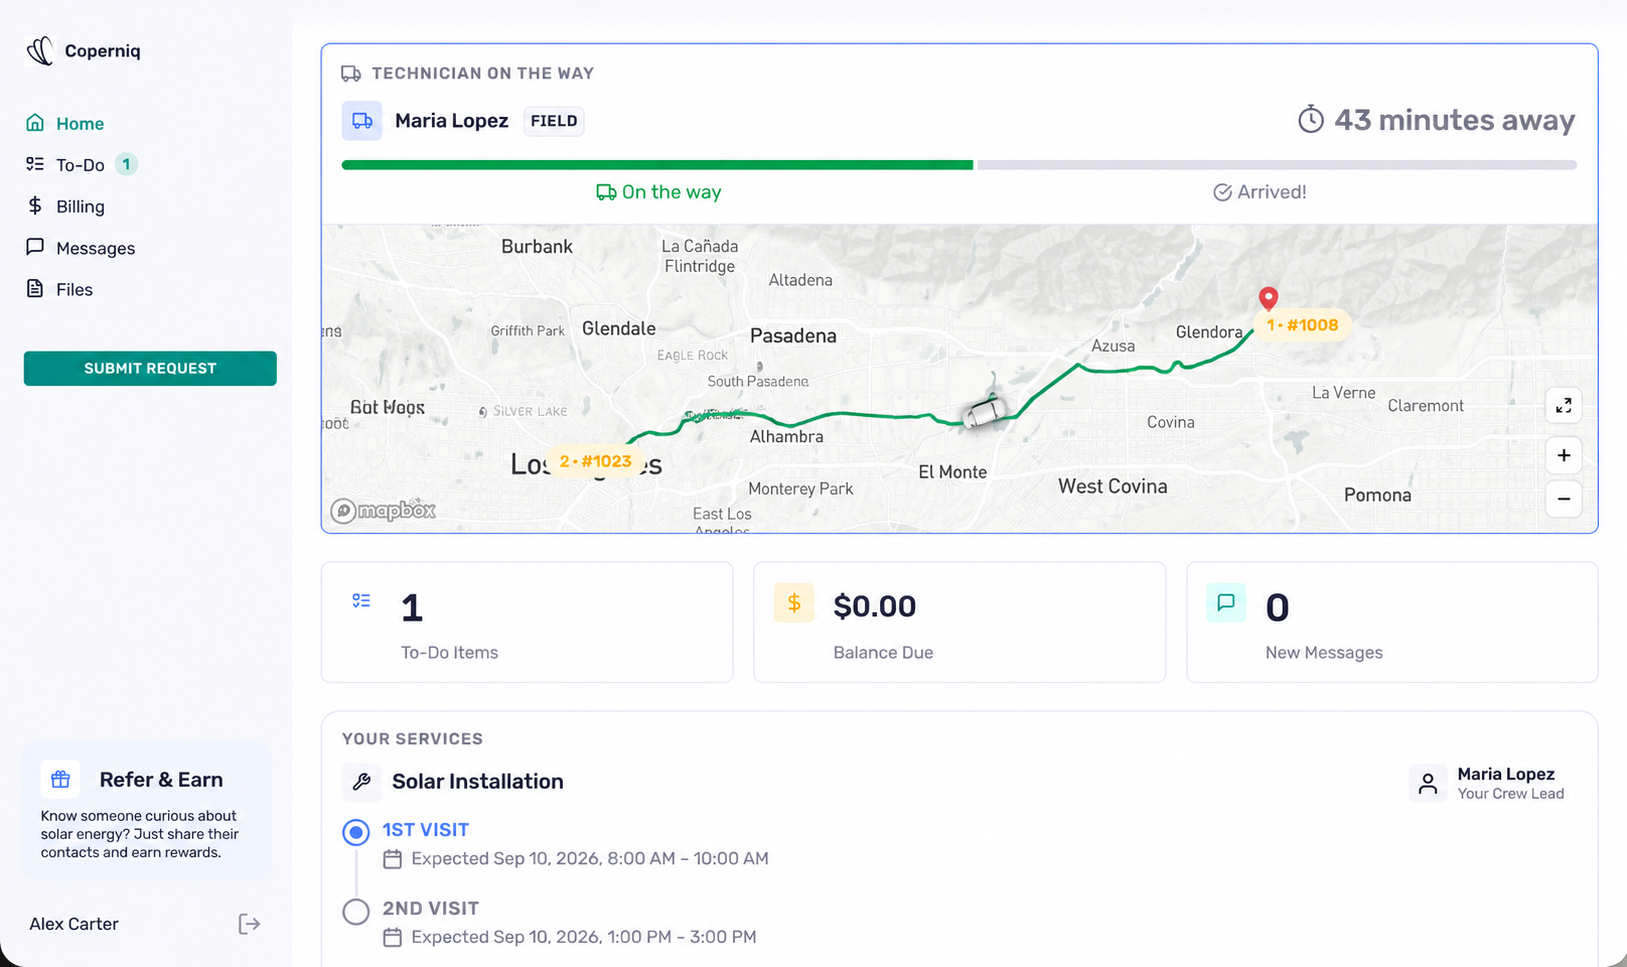1627x967 pixels.
Task: Click the crew lead person icon
Action: (x=1428, y=783)
